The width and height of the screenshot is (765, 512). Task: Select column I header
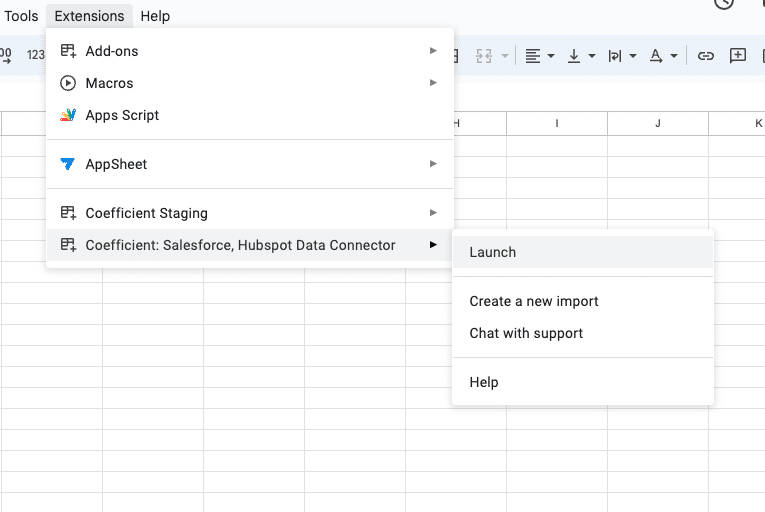click(x=557, y=123)
